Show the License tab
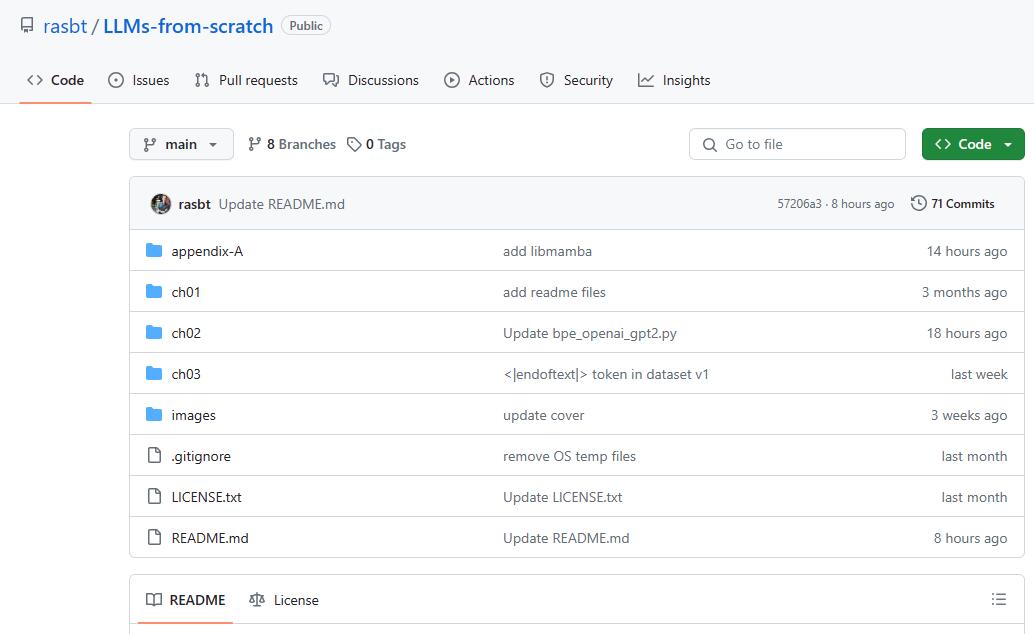Image resolution: width=1034 pixels, height=634 pixels. [x=284, y=600]
